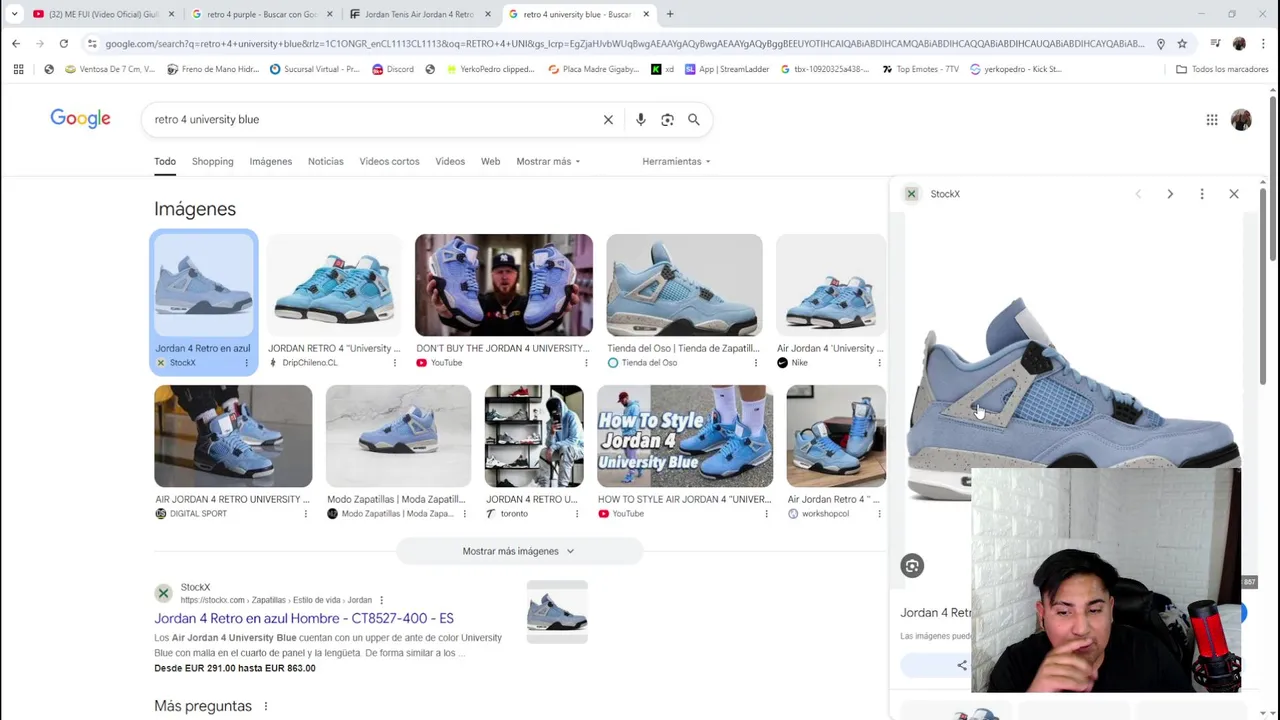Open the Ventosa De 7 Cm bookmark
The height and width of the screenshot is (720, 1280).
point(110,69)
